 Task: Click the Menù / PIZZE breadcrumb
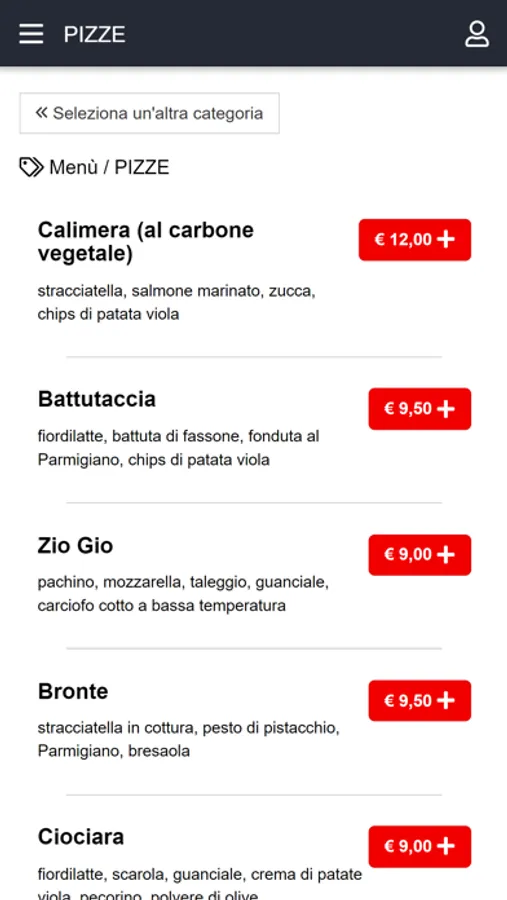click(x=109, y=167)
